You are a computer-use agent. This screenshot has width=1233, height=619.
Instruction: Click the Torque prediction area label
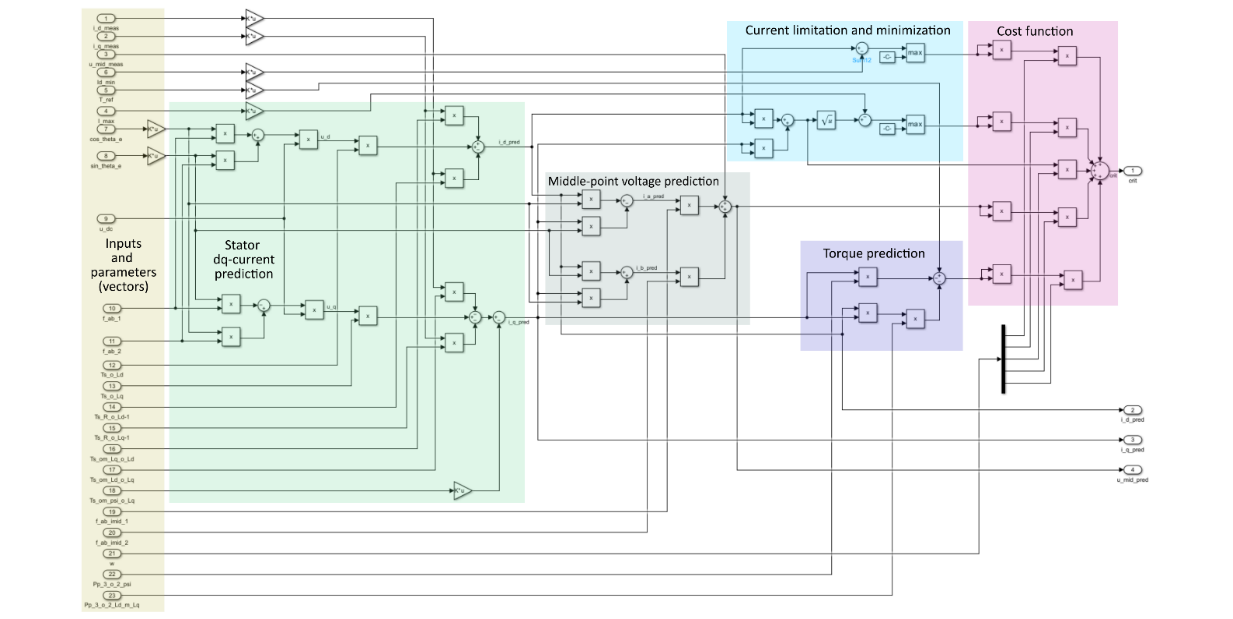pyautogui.click(x=873, y=253)
